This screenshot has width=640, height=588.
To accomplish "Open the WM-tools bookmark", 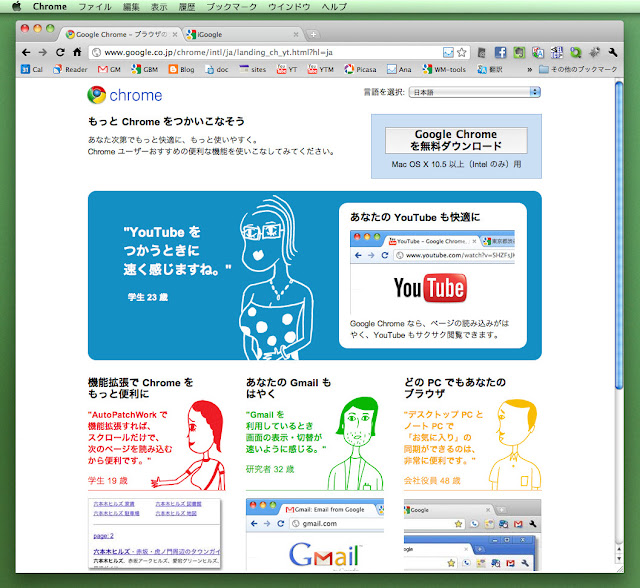I will click(x=444, y=69).
